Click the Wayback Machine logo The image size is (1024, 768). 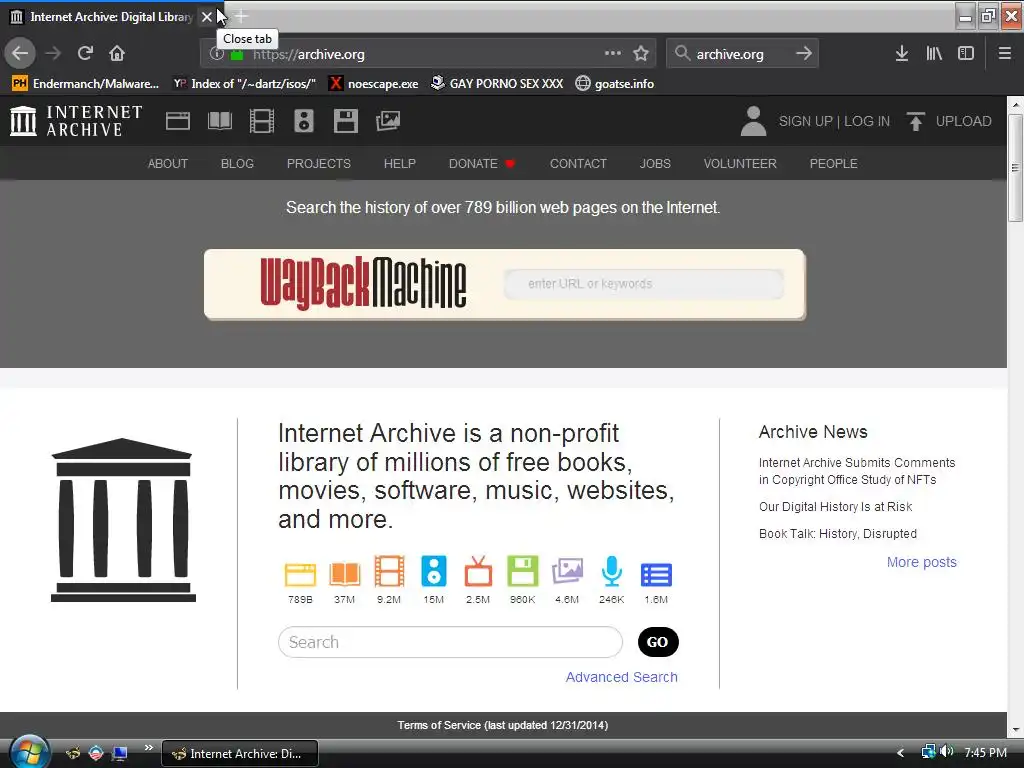[363, 283]
